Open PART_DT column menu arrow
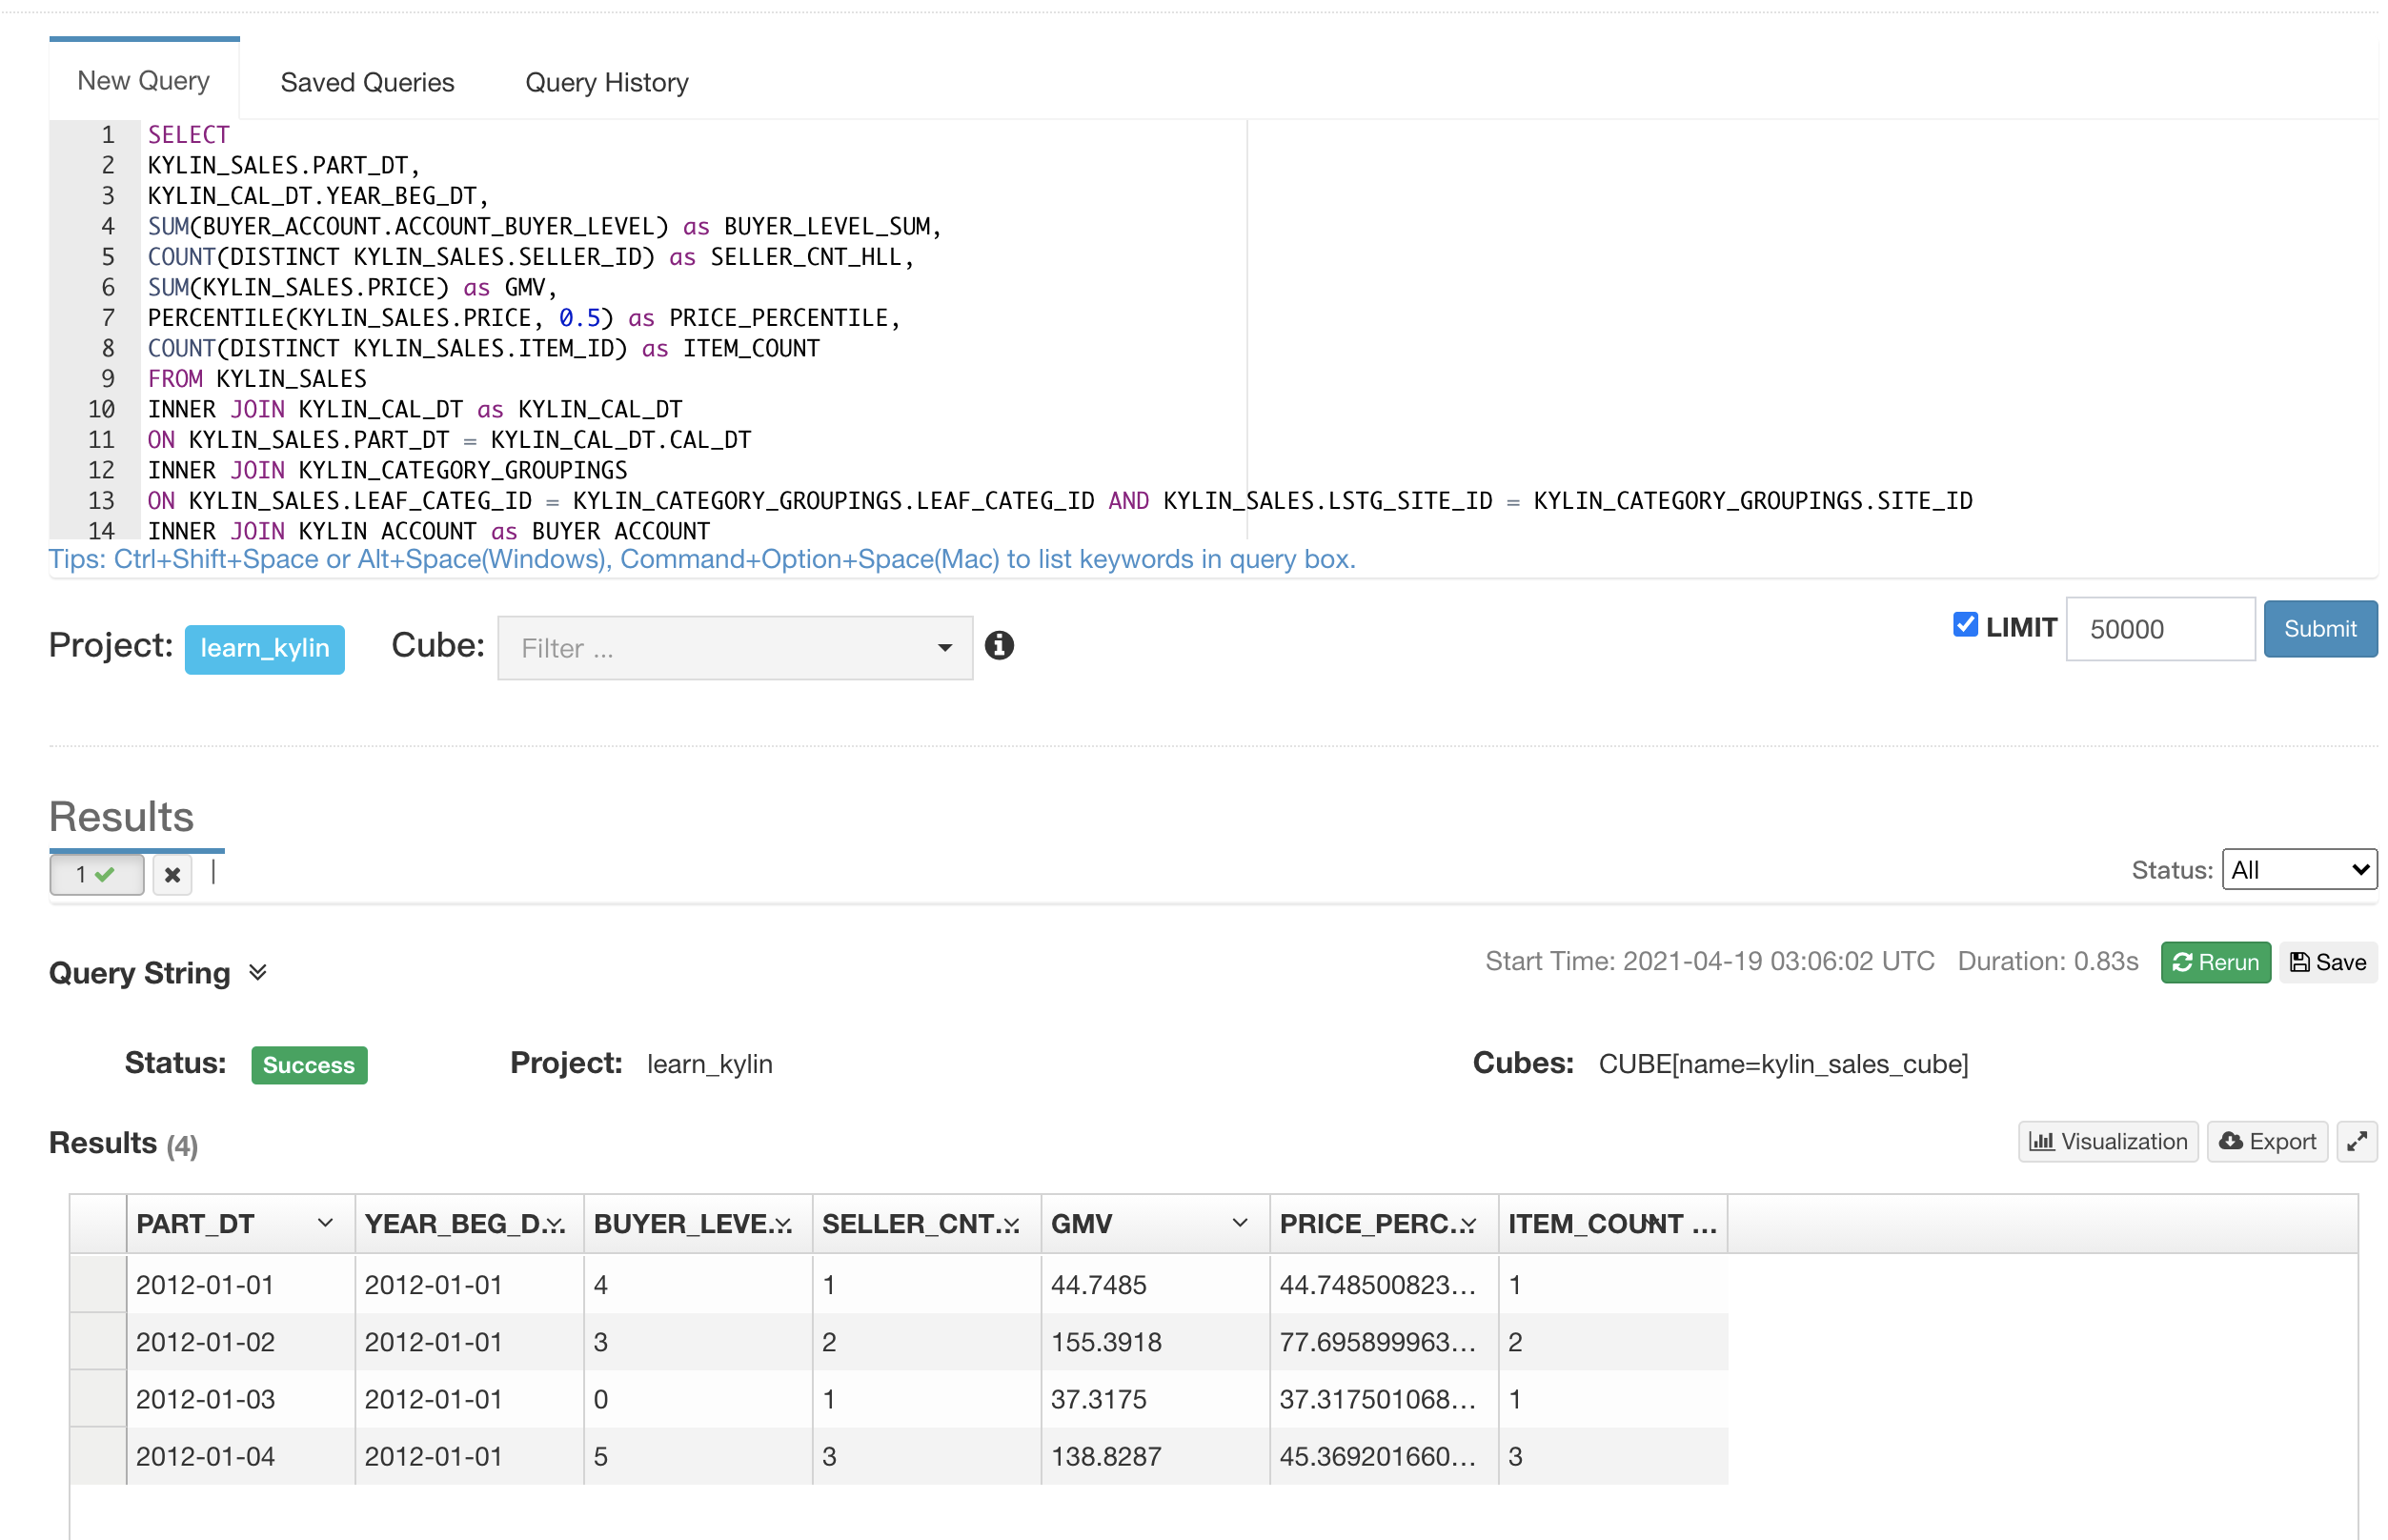The height and width of the screenshot is (1540, 2388). [x=325, y=1223]
